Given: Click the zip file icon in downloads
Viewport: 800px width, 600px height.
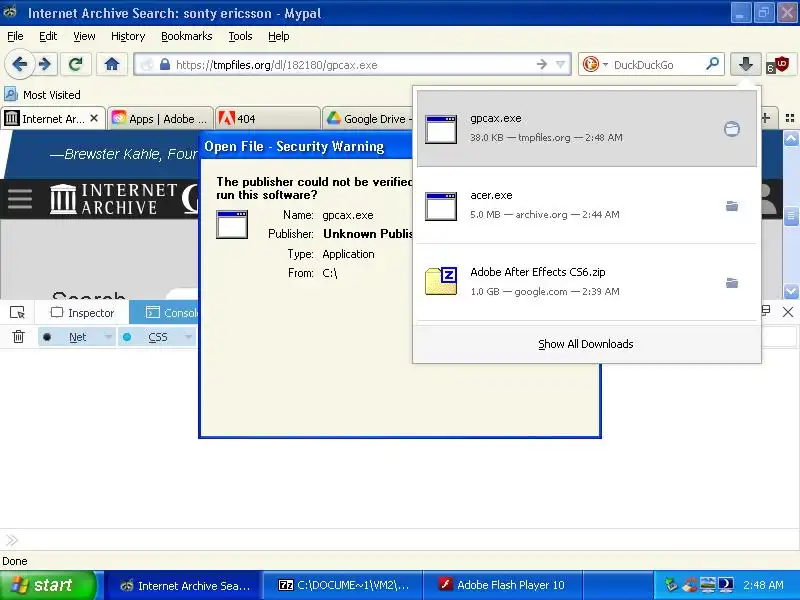Looking at the screenshot, I should 441,281.
